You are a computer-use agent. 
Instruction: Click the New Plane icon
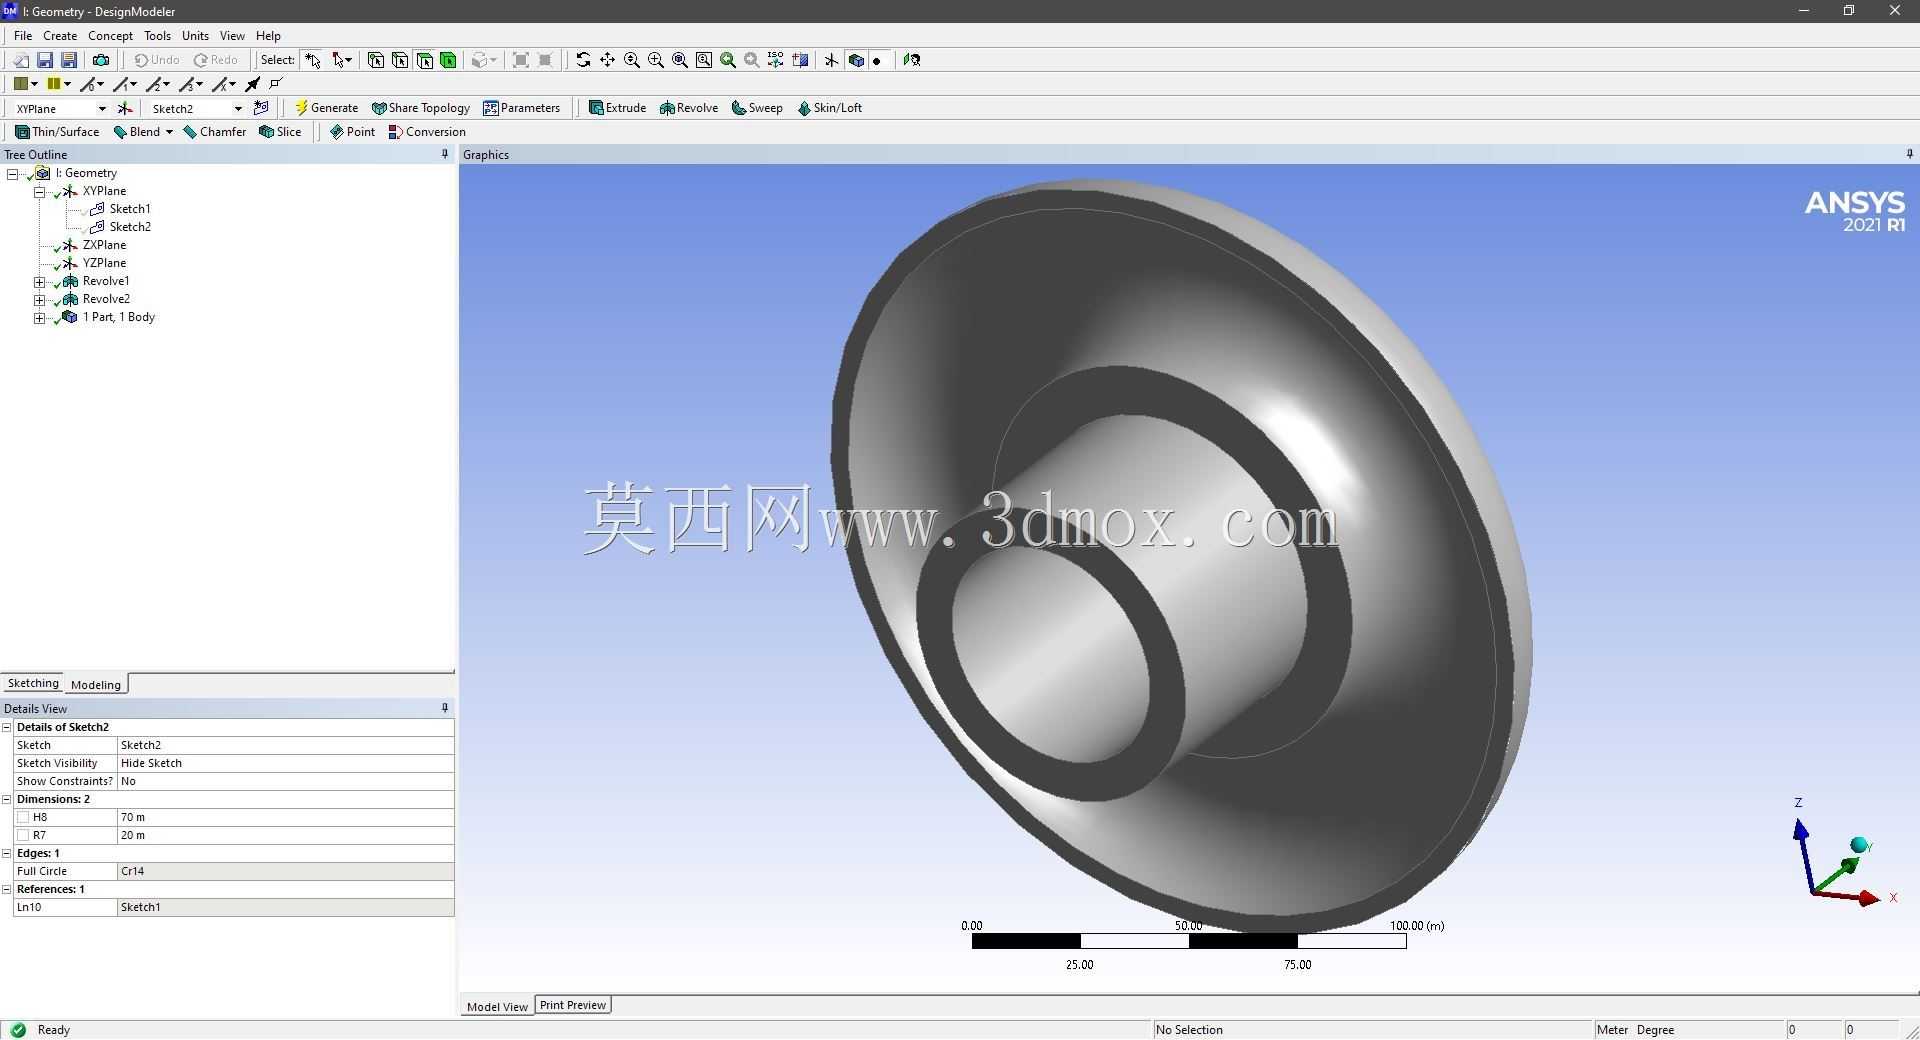(x=125, y=108)
